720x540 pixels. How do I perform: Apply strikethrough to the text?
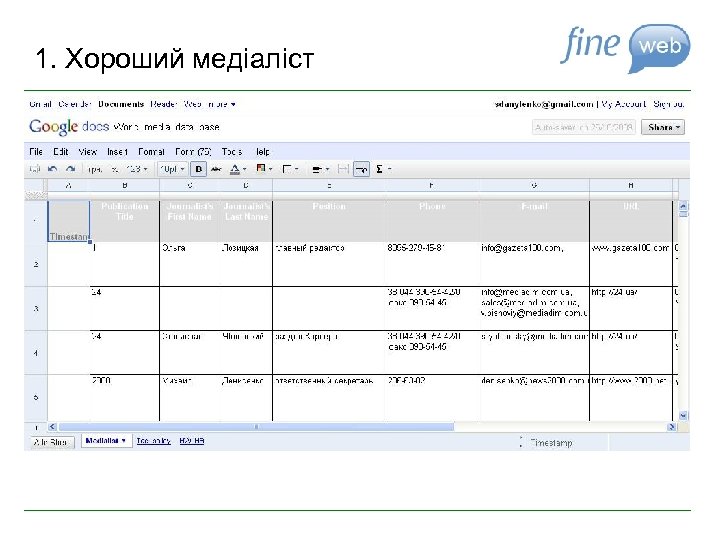[216, 169]
